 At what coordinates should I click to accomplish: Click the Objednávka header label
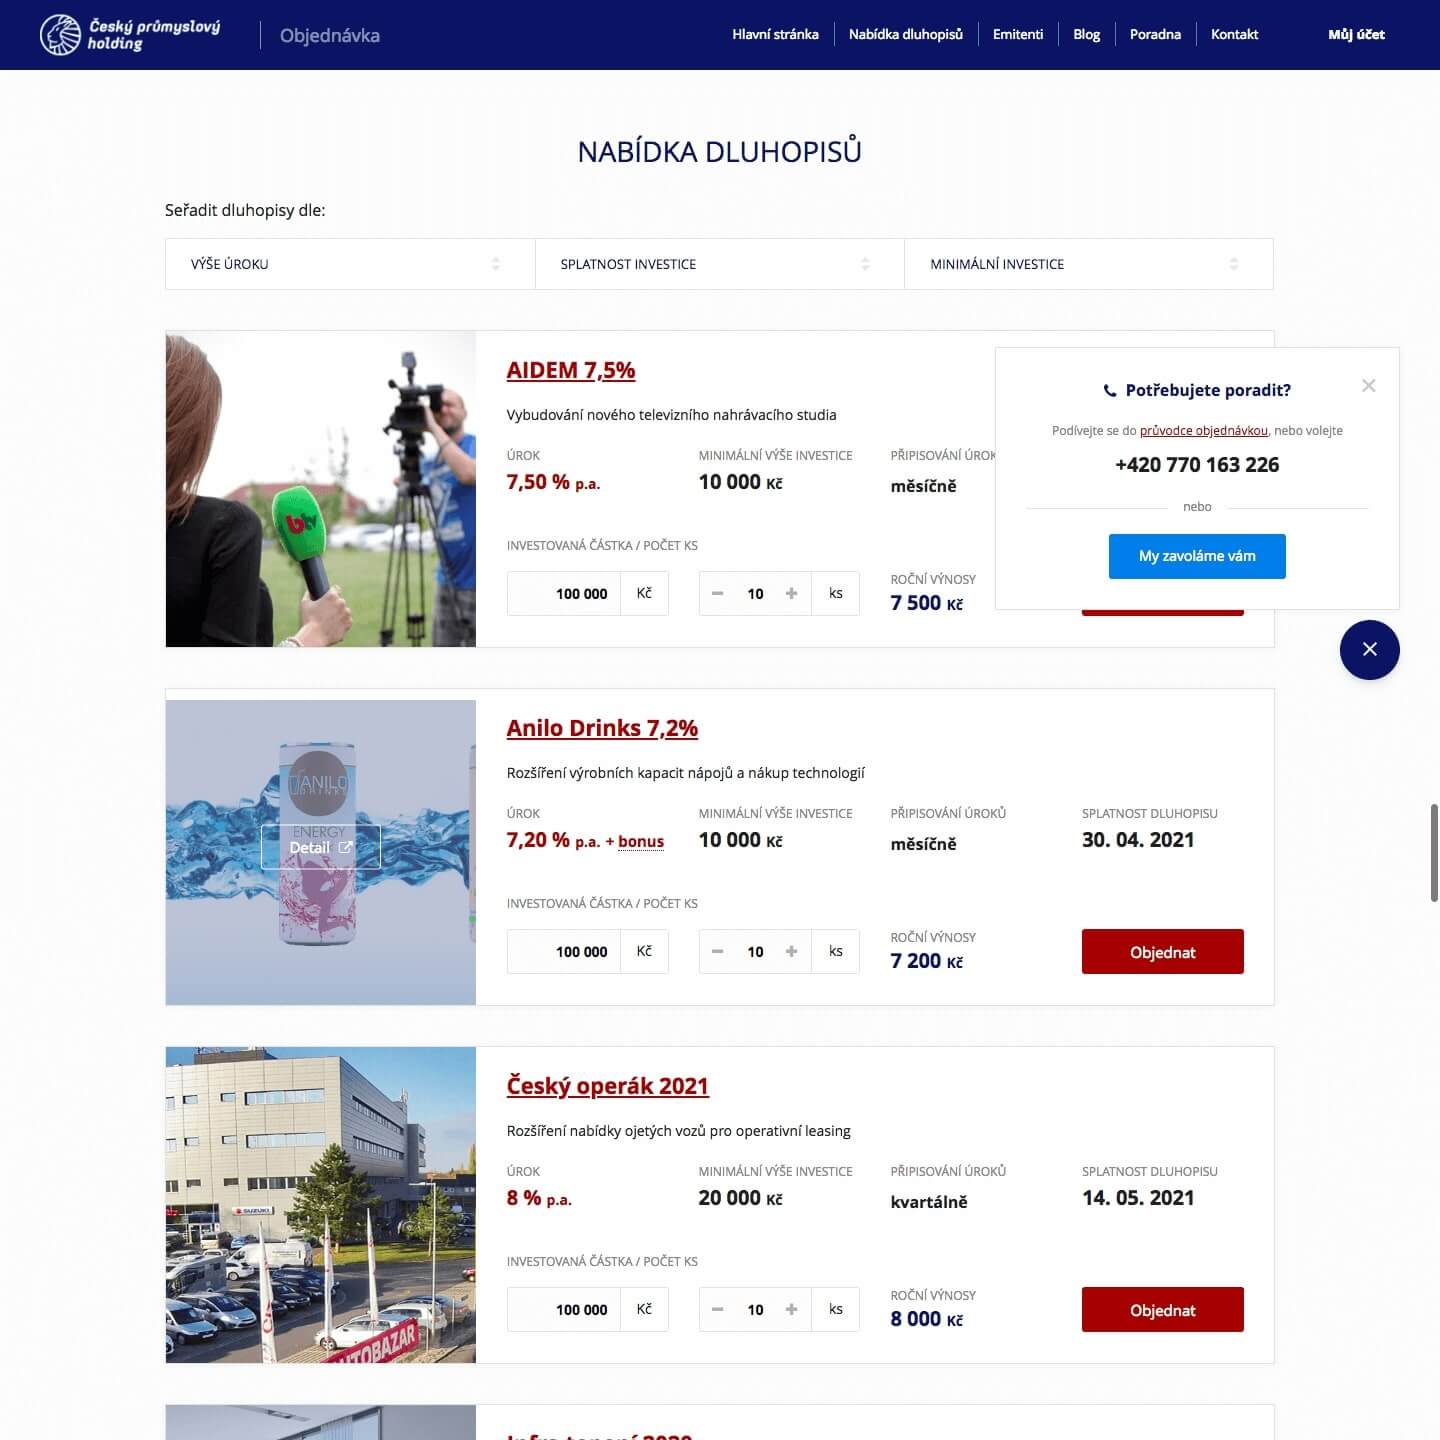330,36
